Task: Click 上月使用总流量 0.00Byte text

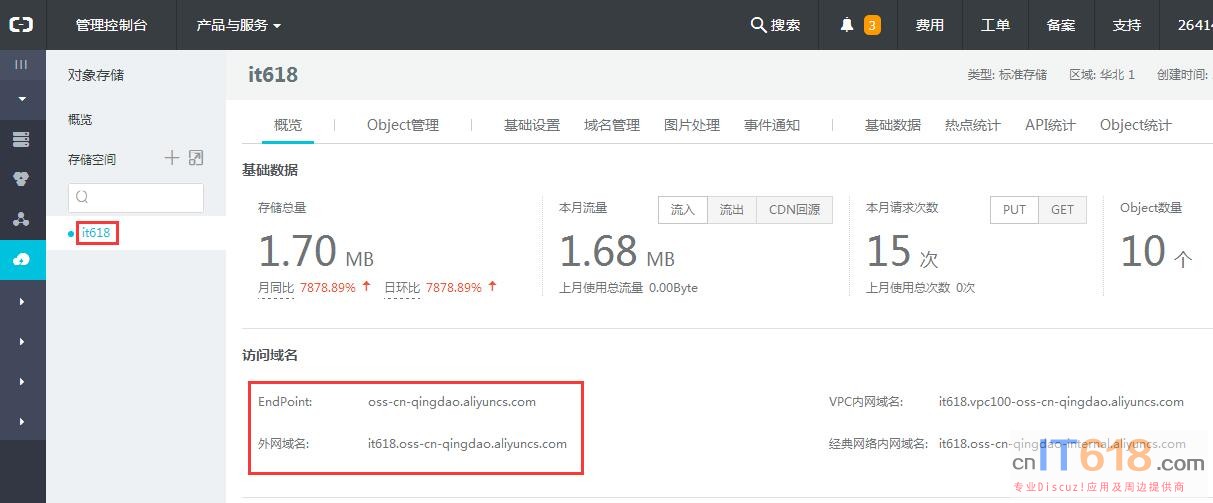Action: point(628,288)
